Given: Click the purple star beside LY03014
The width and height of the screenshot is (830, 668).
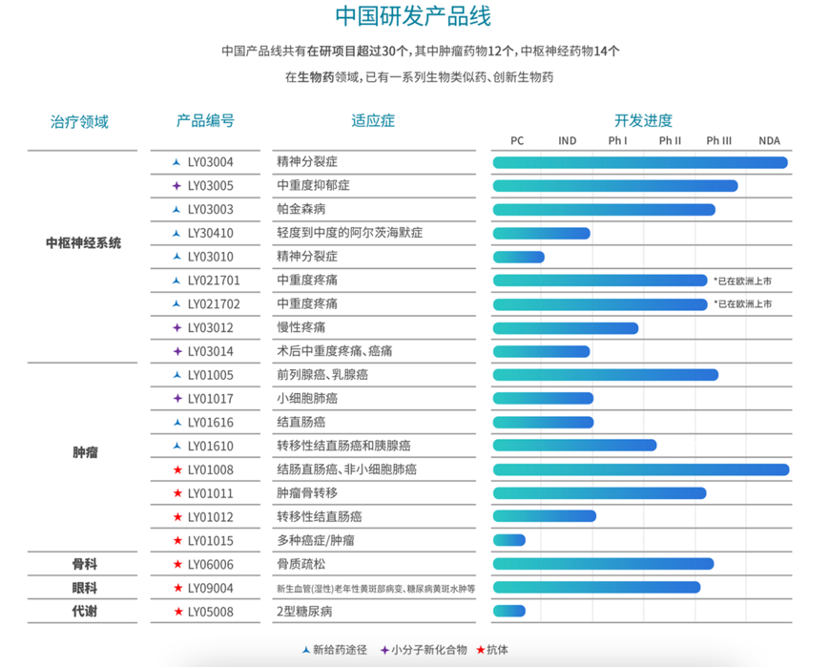Looking at the screenshot, I should [177, 351].
